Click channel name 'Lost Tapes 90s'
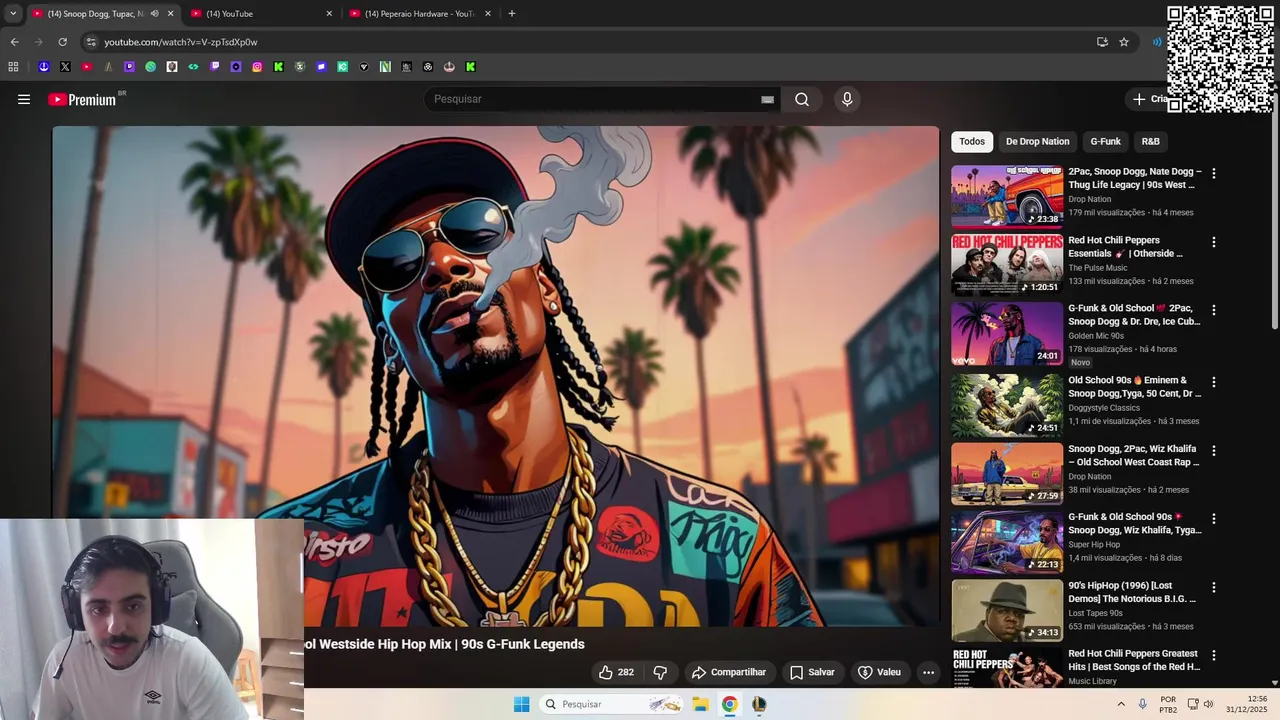 point(1095,613)
